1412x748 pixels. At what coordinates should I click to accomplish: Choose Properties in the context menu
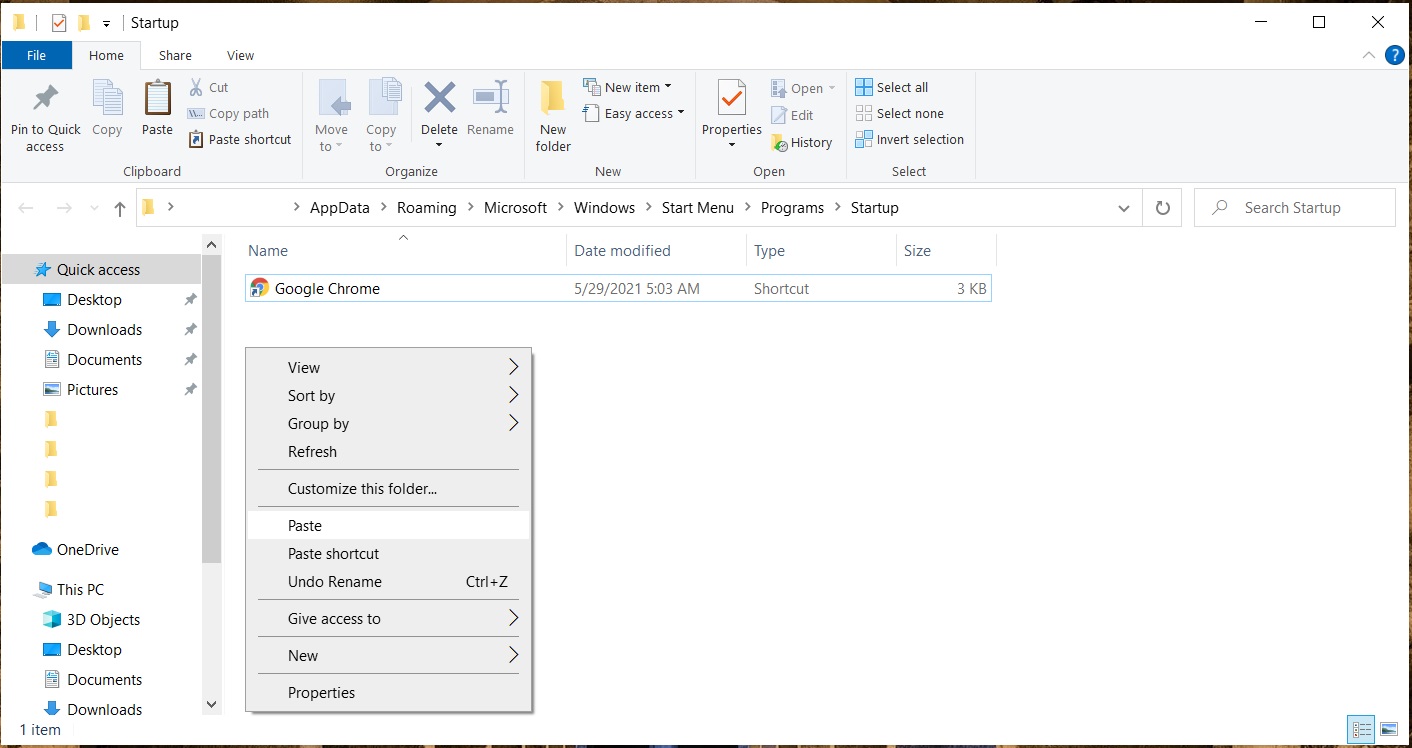pos(389,692)
